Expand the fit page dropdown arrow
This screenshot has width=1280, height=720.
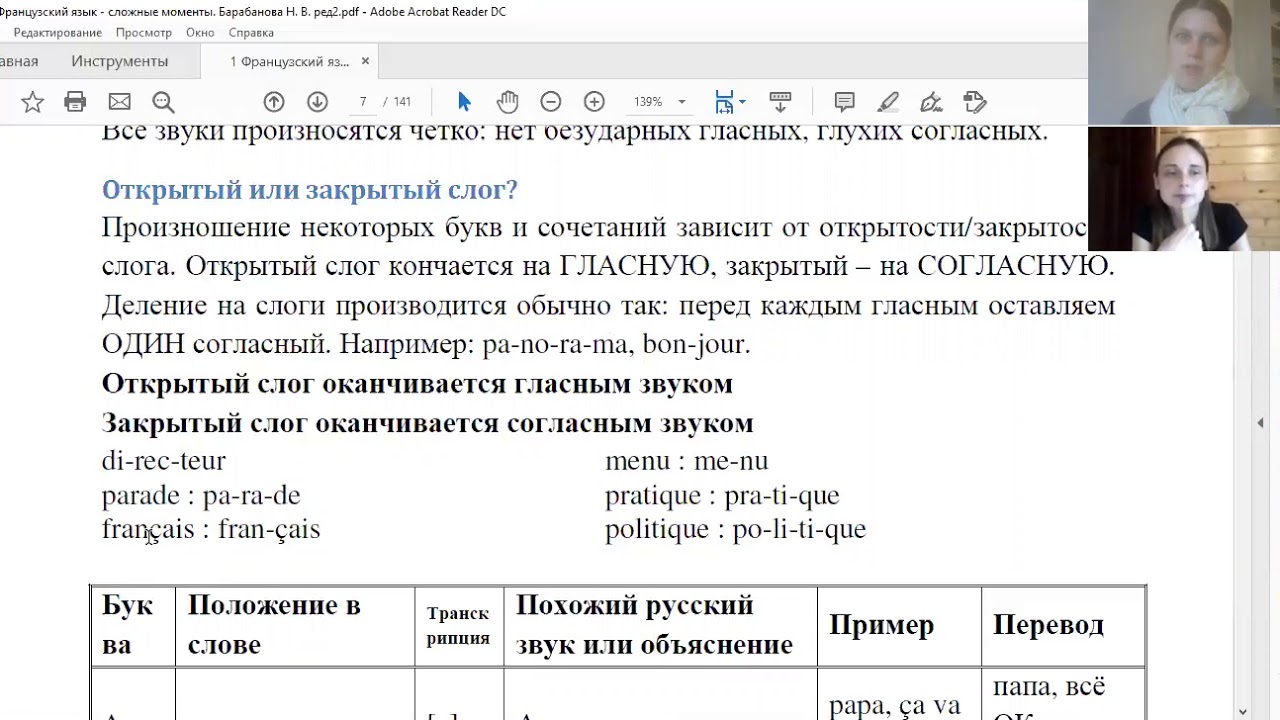click(742, 102)
